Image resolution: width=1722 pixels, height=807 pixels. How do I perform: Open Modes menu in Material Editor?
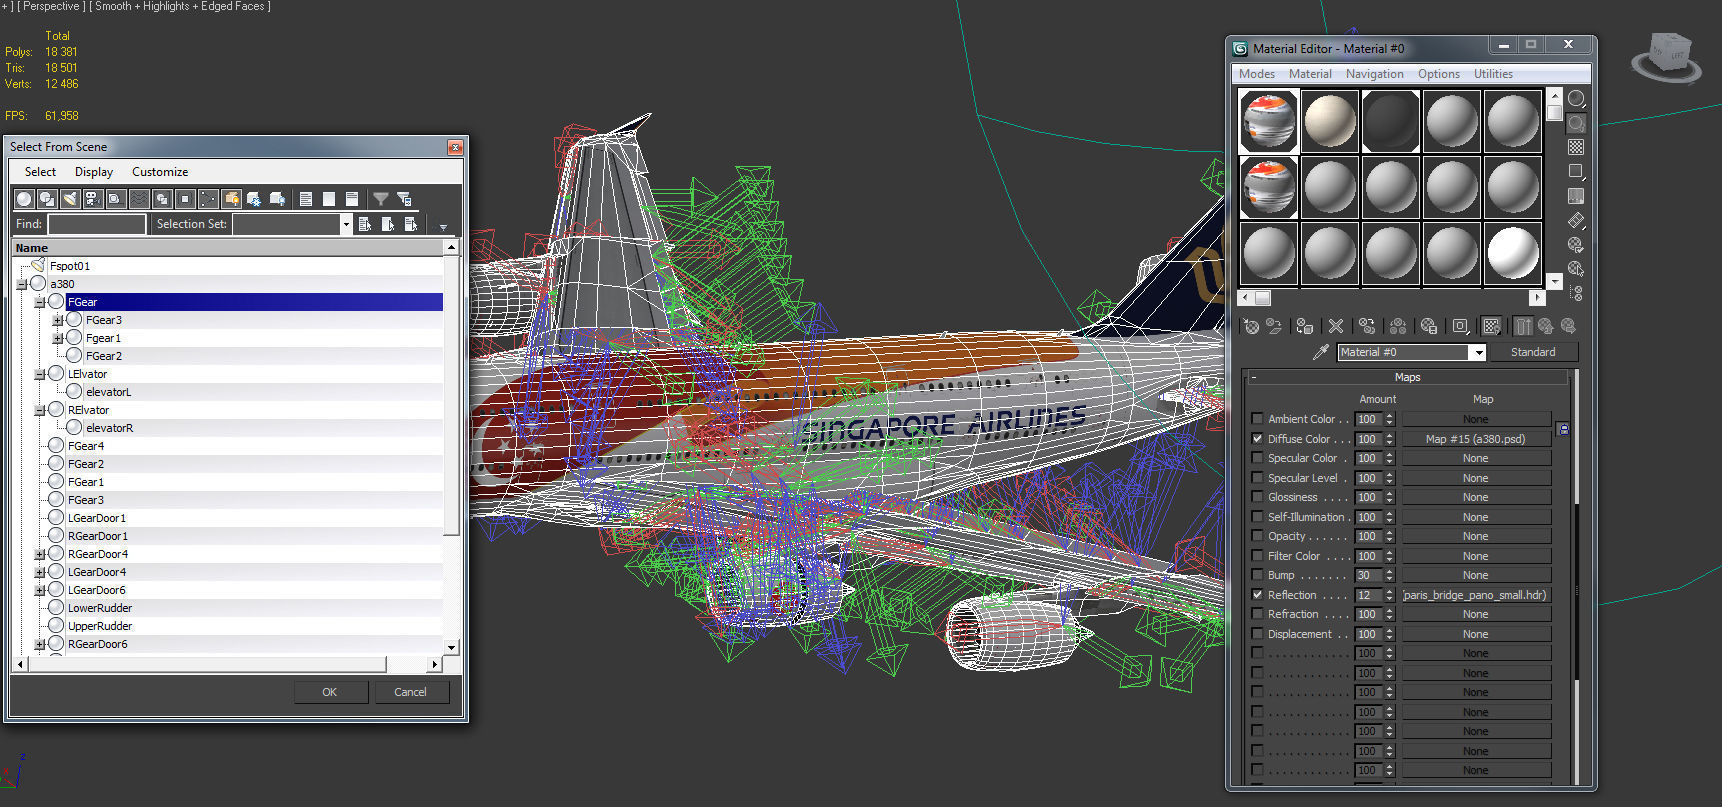tap(1257, 74)
